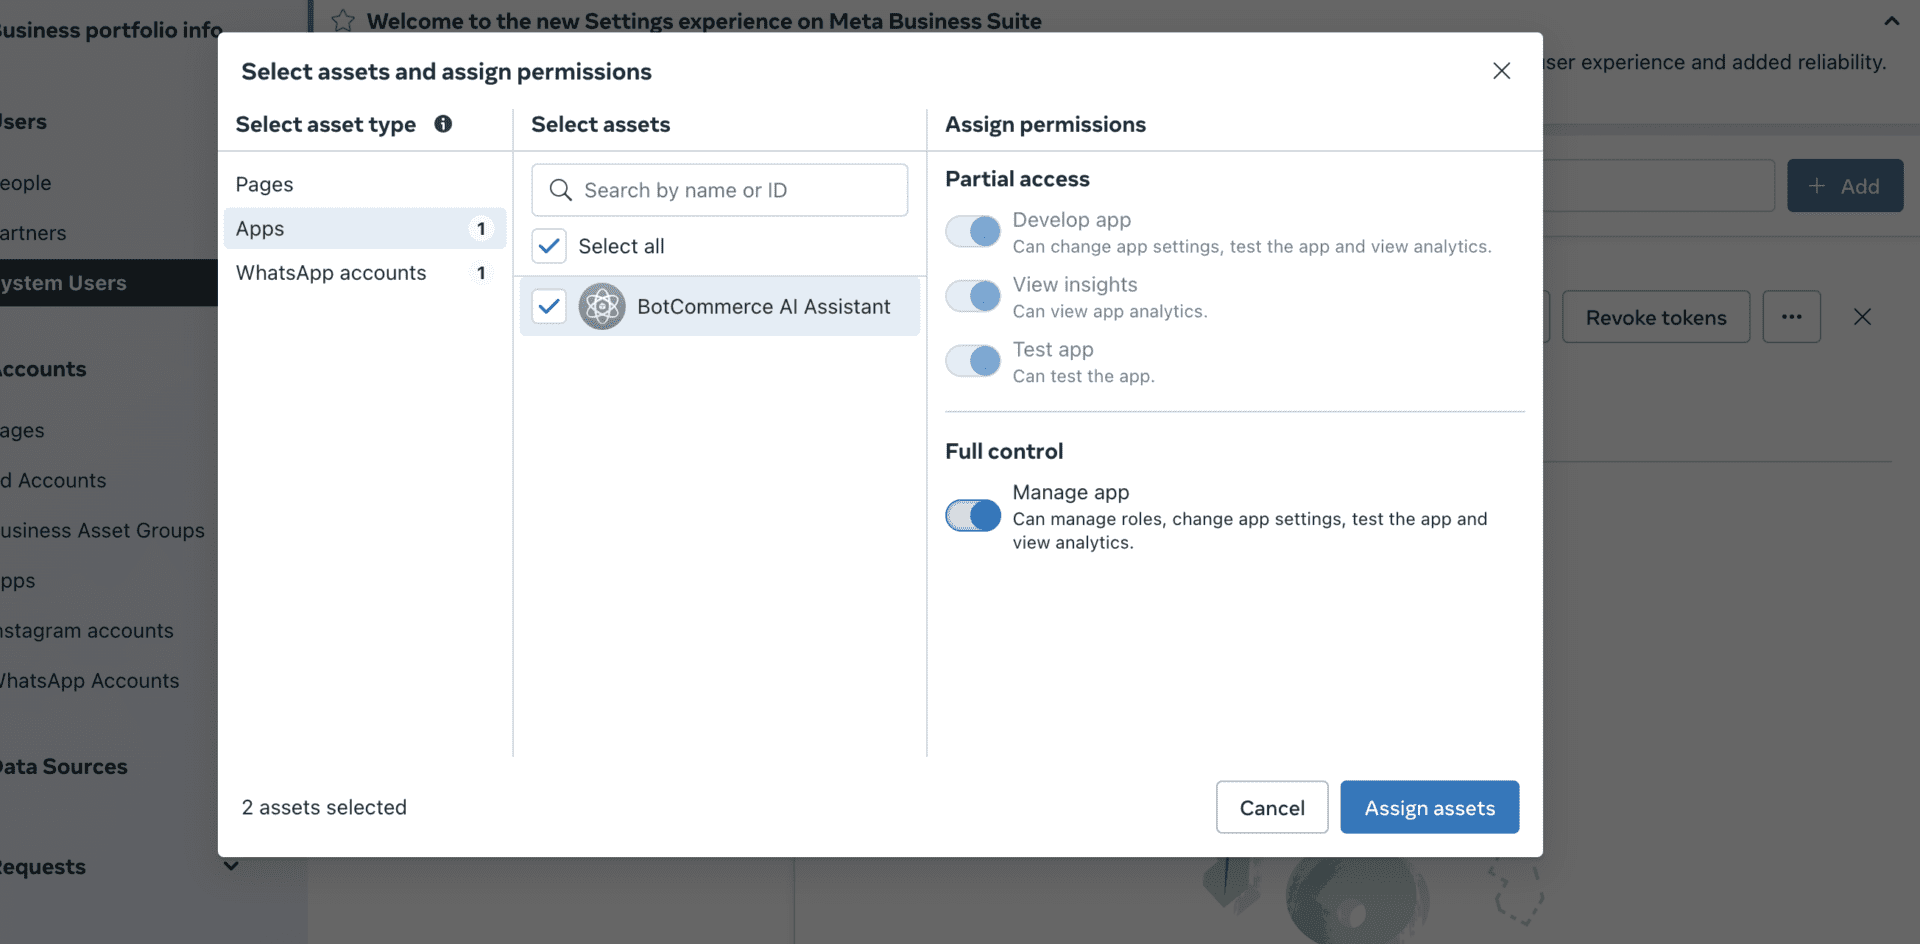The image size is (1920, 944).
Task: Uncheck the BotCommerce AI Assistant checkbox
Action: 549,307
